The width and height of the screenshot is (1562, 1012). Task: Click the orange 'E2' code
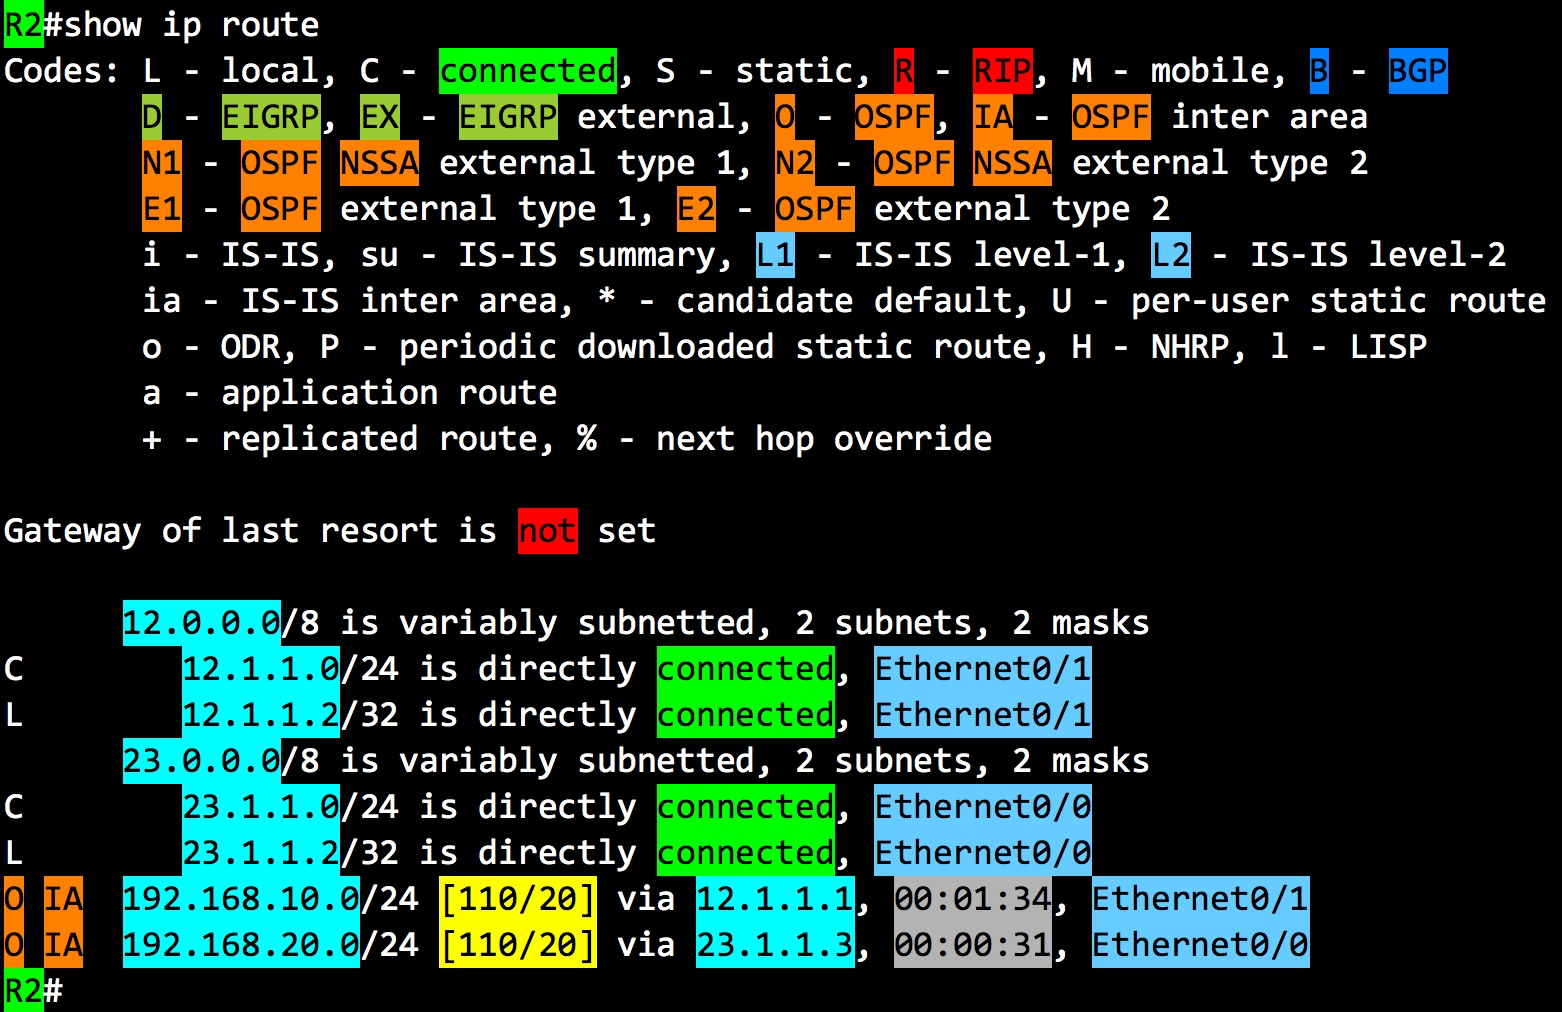click(x=696, y=209)
